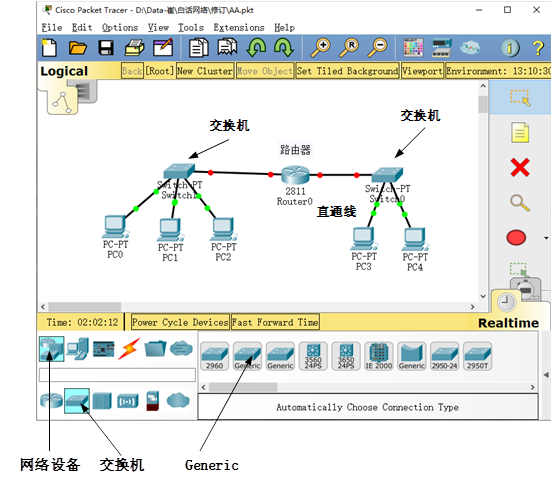Image resolution: width=553 pixels, height=477 pixels.
Task: Choose the Resize Shape tool
Action: pos(519,269)
